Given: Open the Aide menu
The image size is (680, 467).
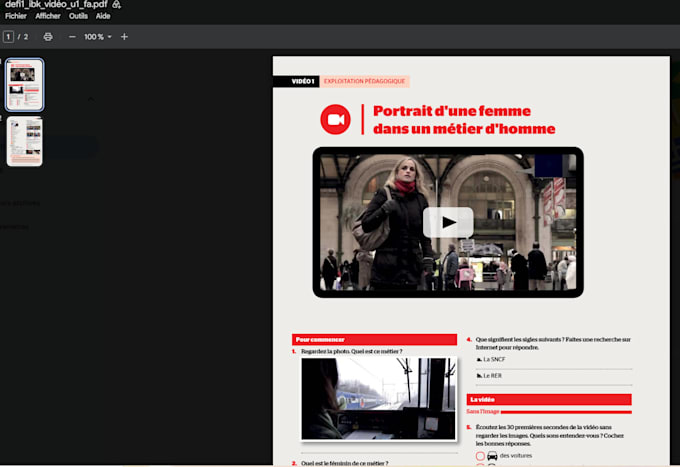Looking at the screenshot, I should [103, 16].
